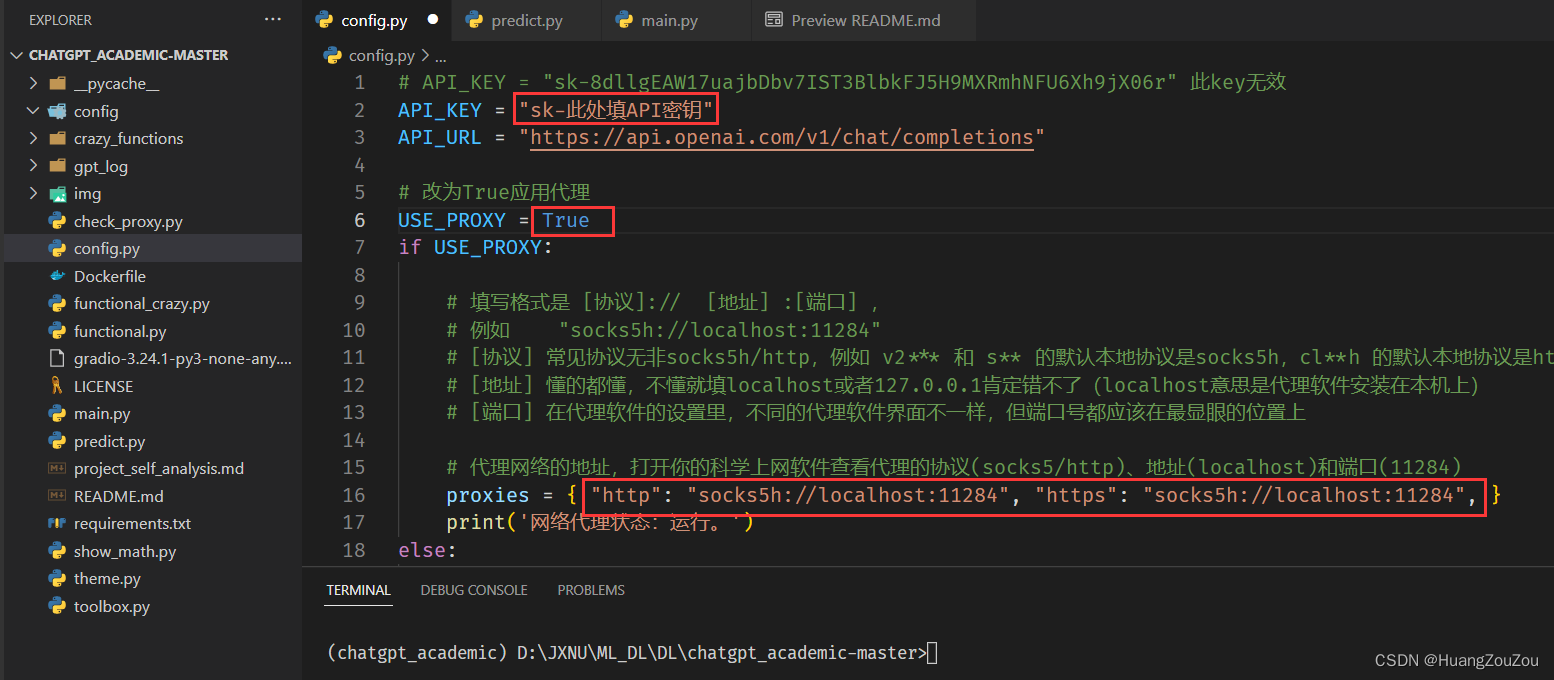1554x680 pixels.
Task: Click the markdown icon beside README.md
Action: click(57, 496)
